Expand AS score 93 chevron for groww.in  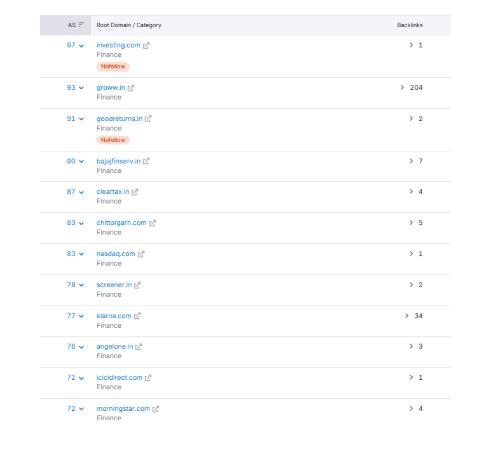click(x=81, y=88)
